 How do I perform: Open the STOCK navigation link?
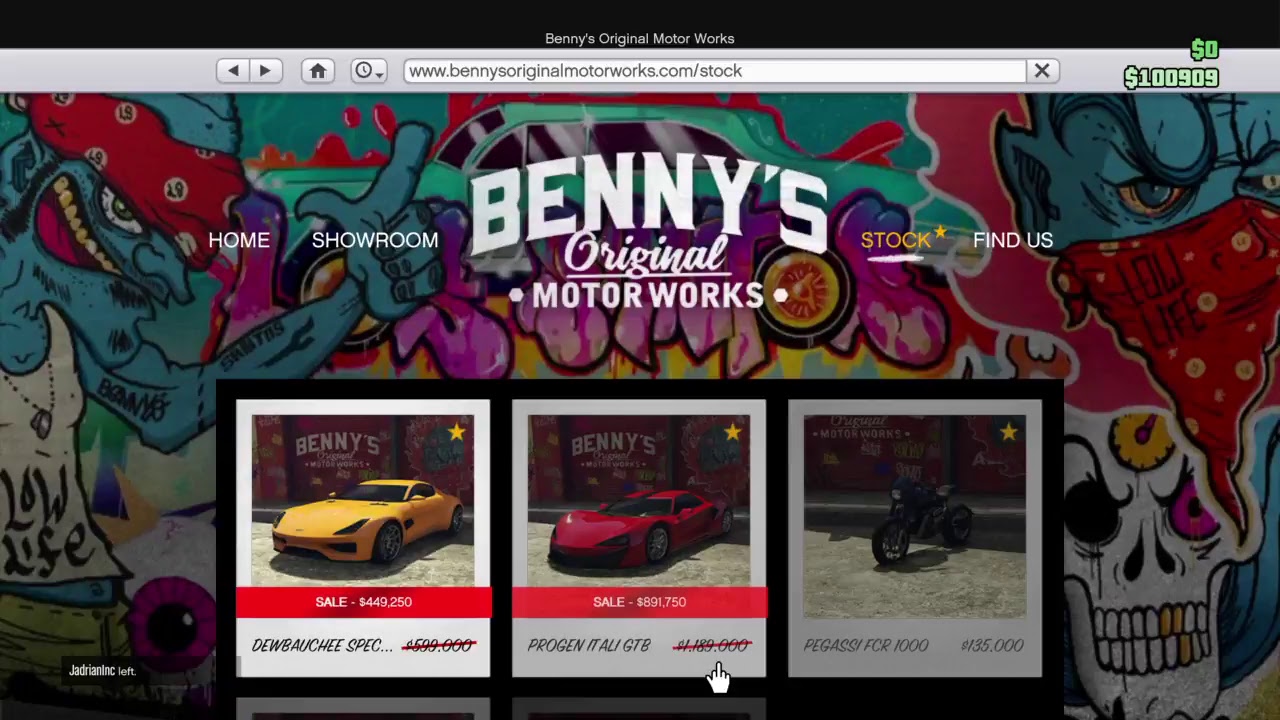tap(895, 240)
